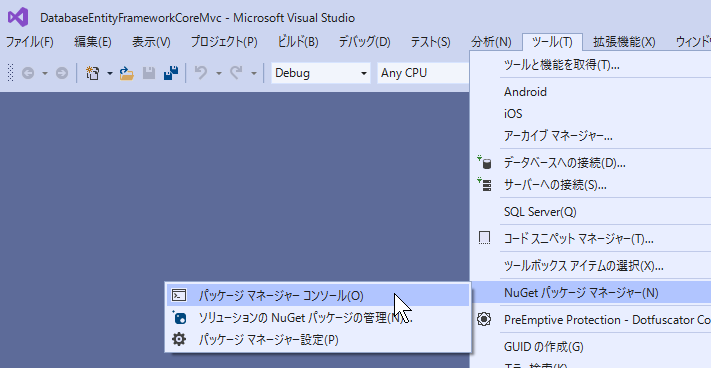The height and width of the screenshot is (368, 711).
Task: Open the Any CPU platform dropdown
Action: [x=423, y=73]
